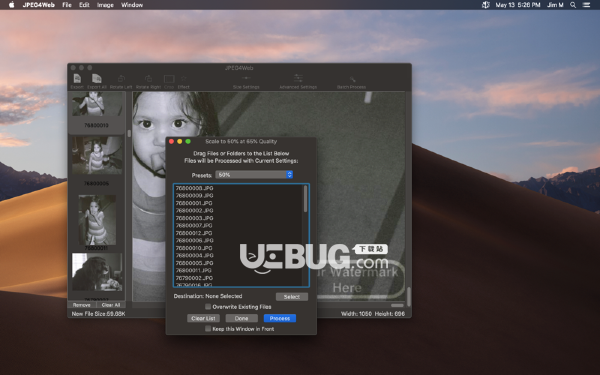Click the Done button
600x375 pixels.
(241, 318)
